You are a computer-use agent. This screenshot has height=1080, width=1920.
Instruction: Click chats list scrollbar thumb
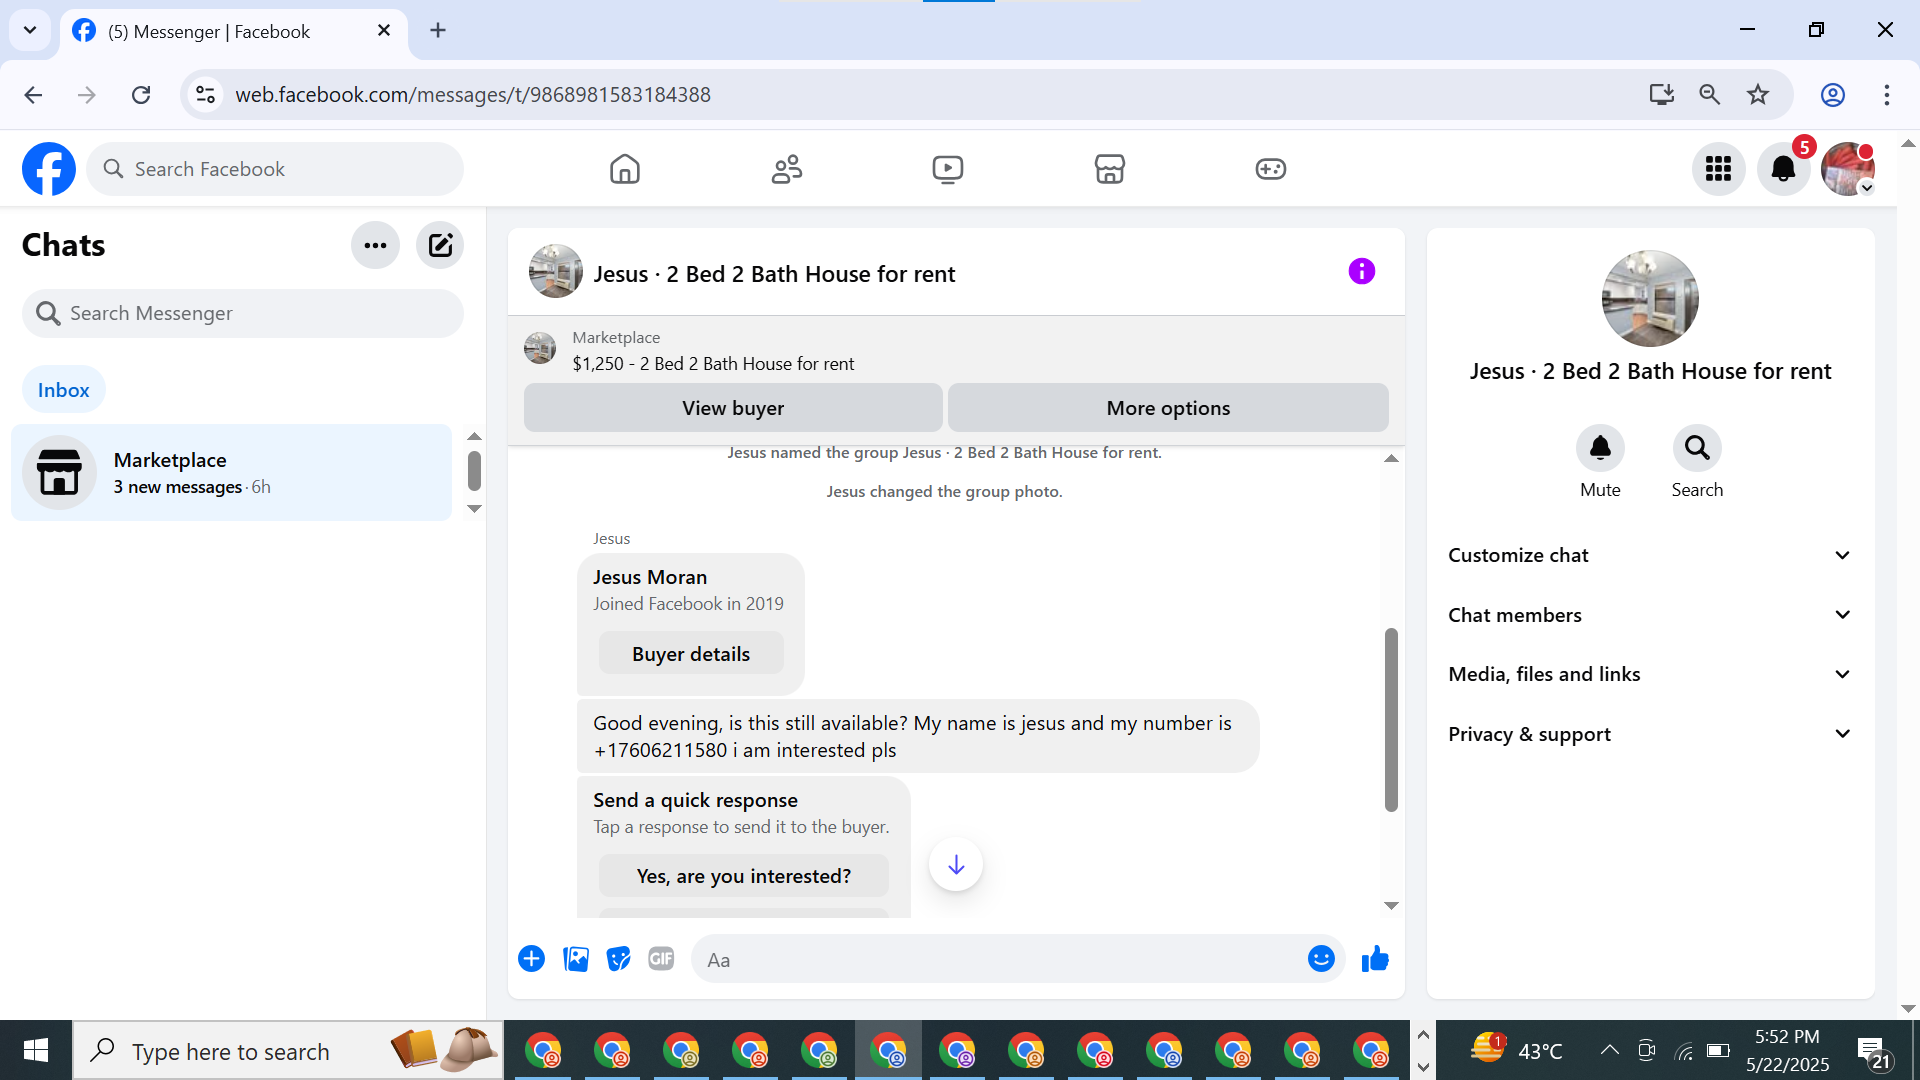(x=474, y=471)
